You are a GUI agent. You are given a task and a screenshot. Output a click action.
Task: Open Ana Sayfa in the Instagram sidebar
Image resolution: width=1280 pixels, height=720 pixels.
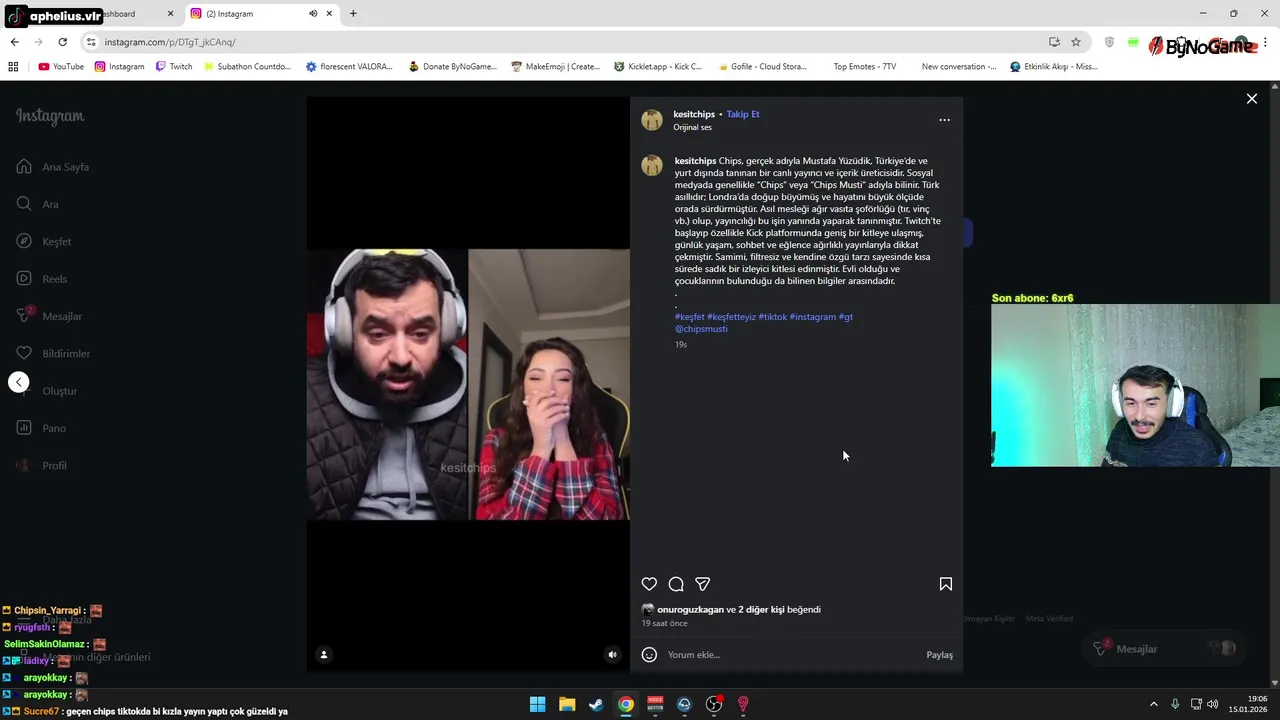click(54, 167)
